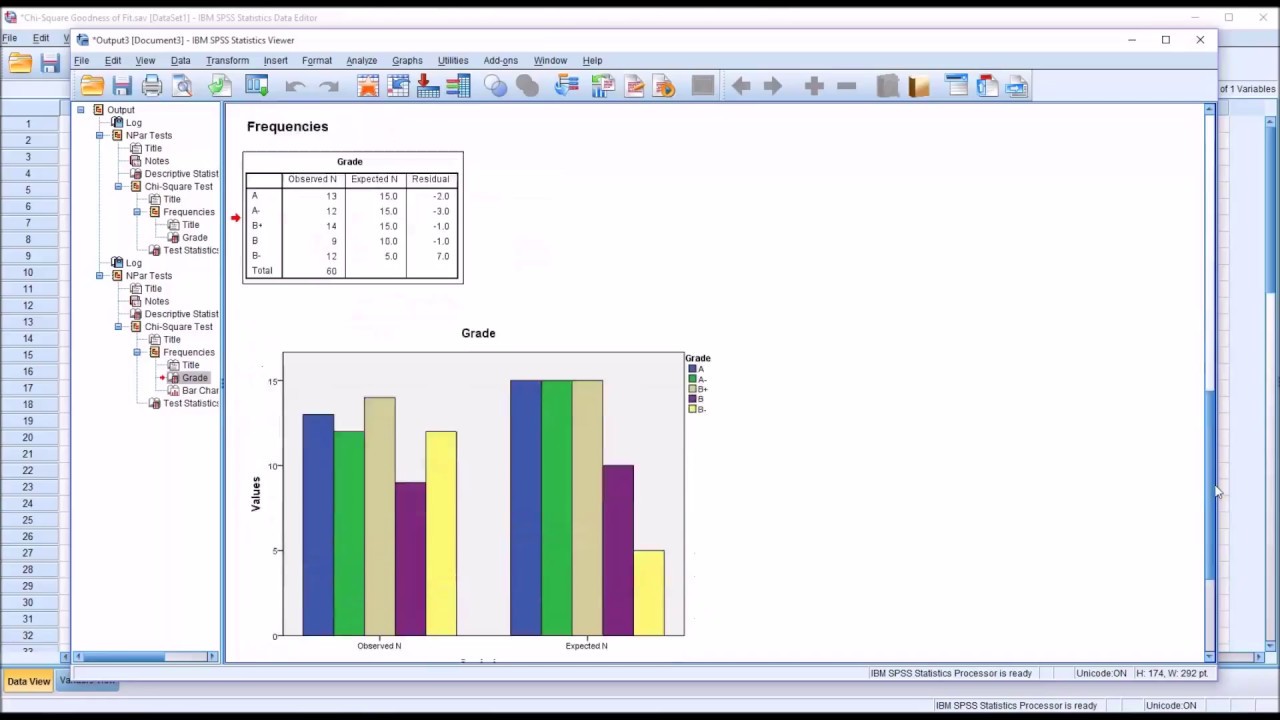Click the Expected N column header in table
Viewport: 1280px width, 720px height.
tap(374, 179)
